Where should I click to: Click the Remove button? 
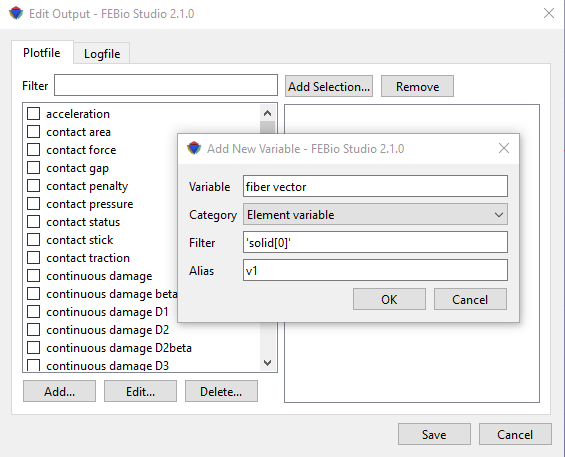417,86
